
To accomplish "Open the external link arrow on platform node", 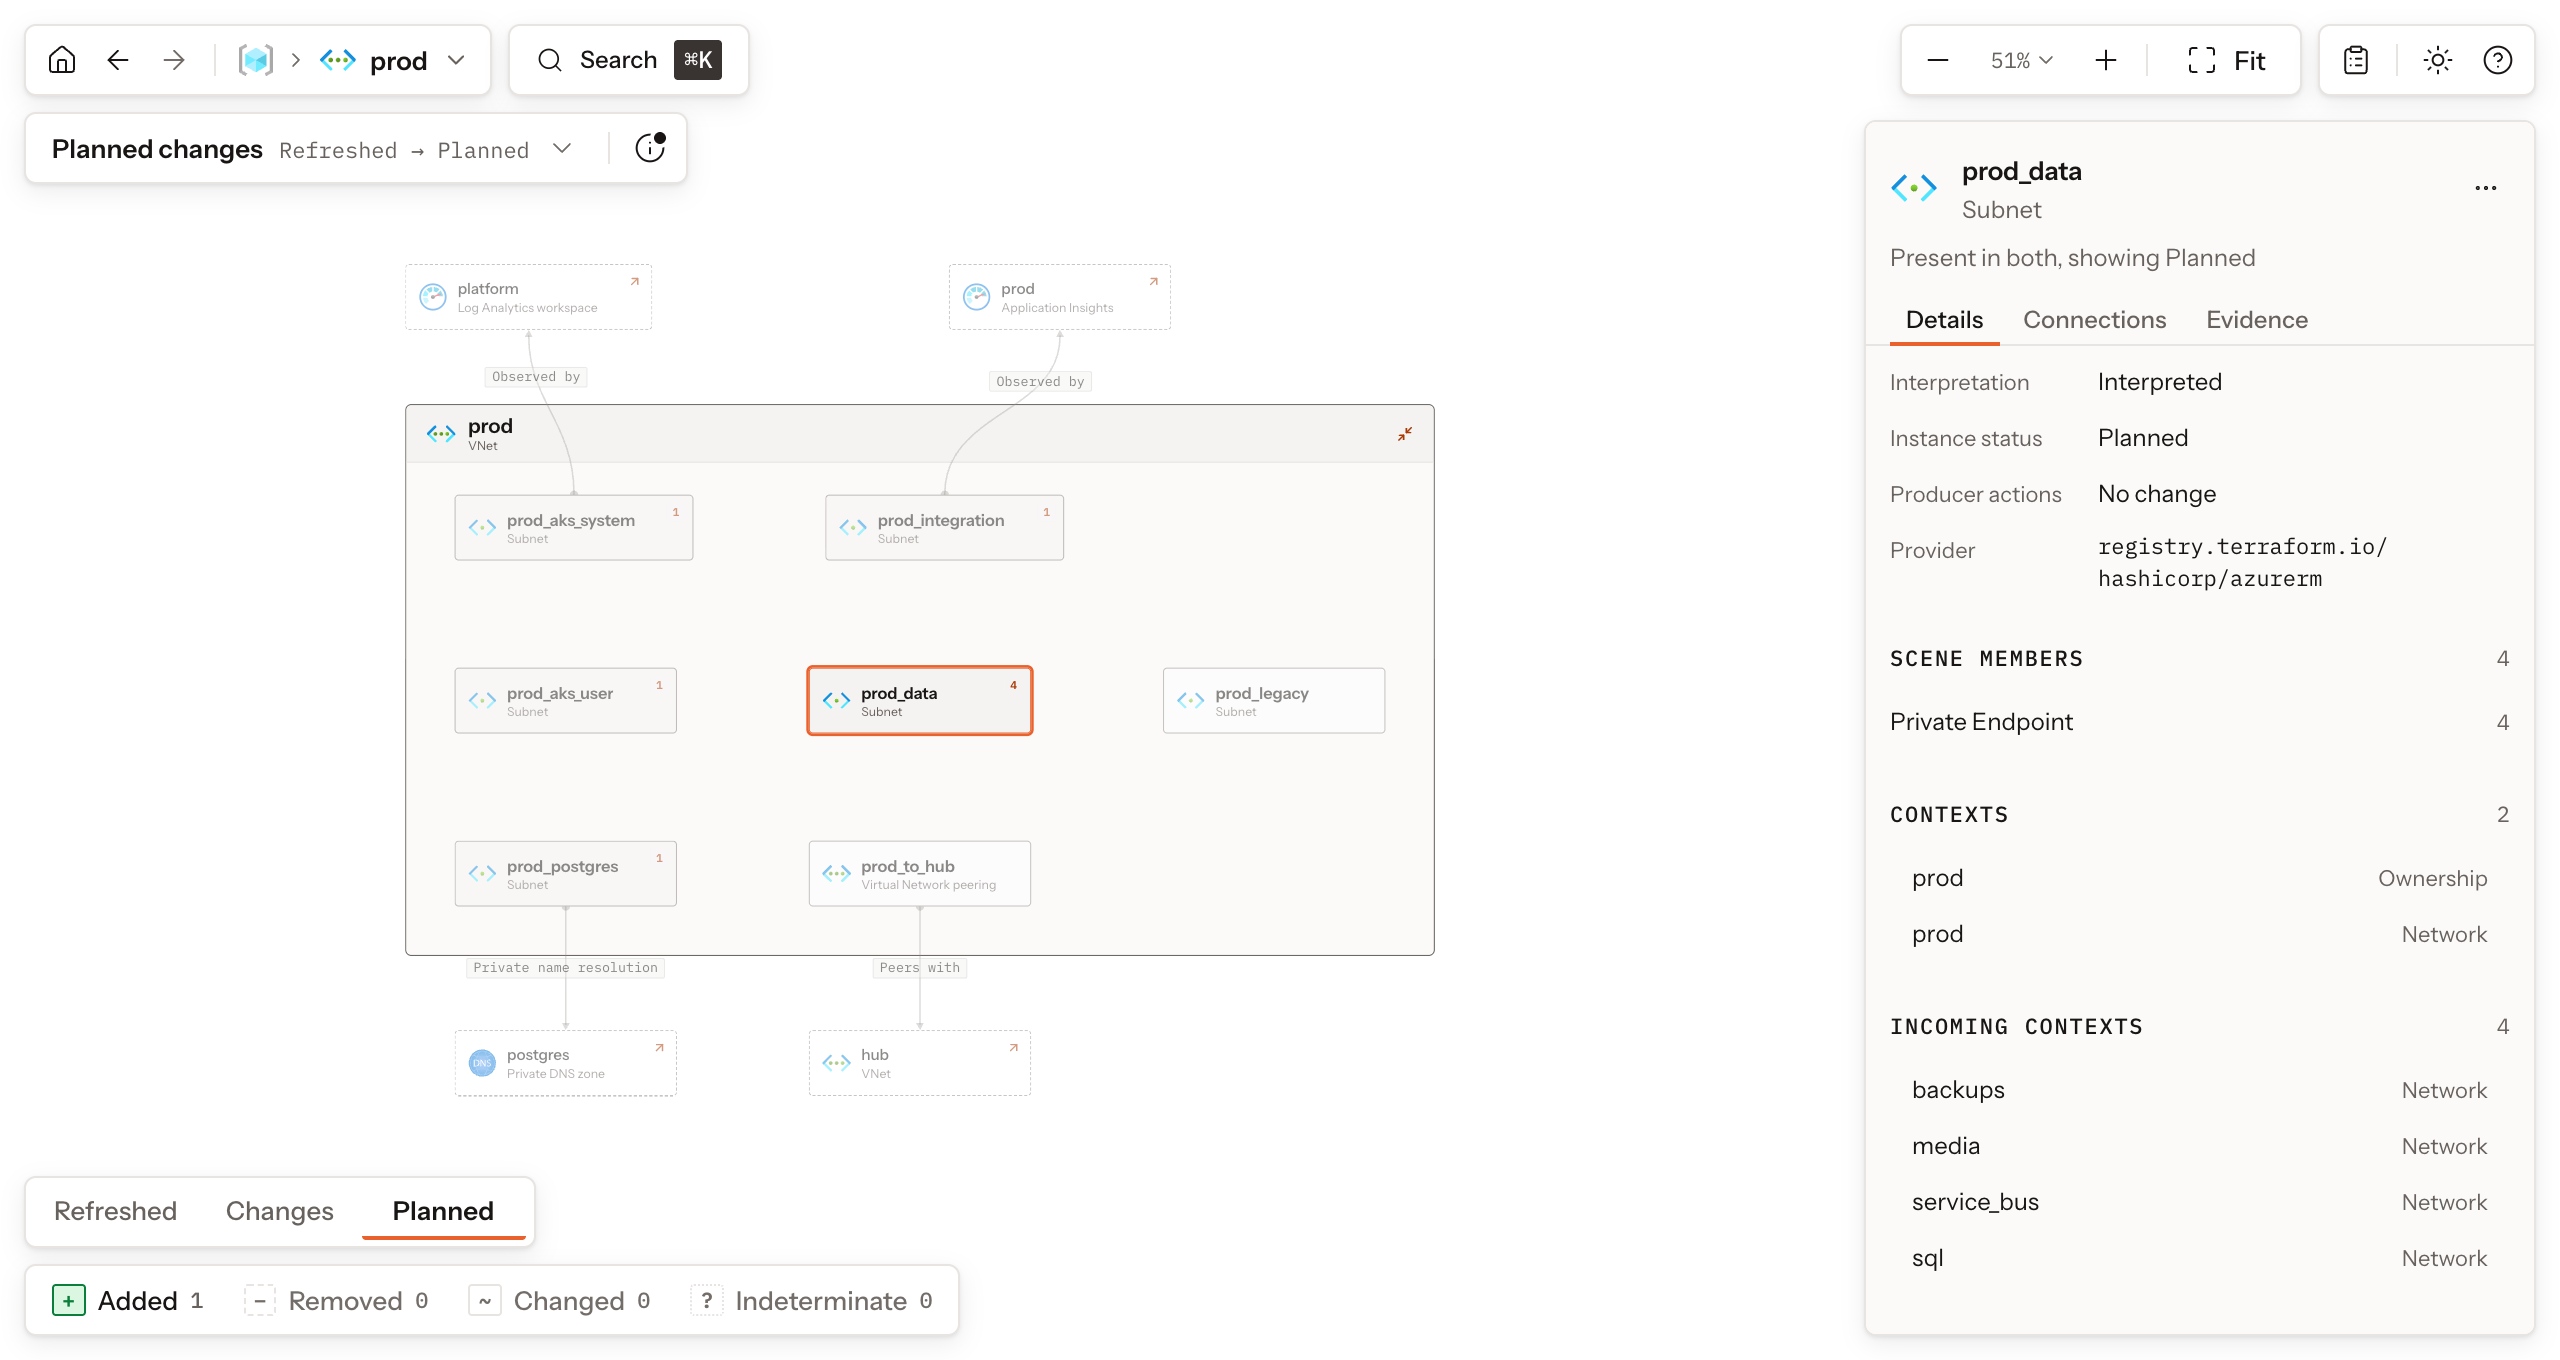I will click(x=634, y=282).
